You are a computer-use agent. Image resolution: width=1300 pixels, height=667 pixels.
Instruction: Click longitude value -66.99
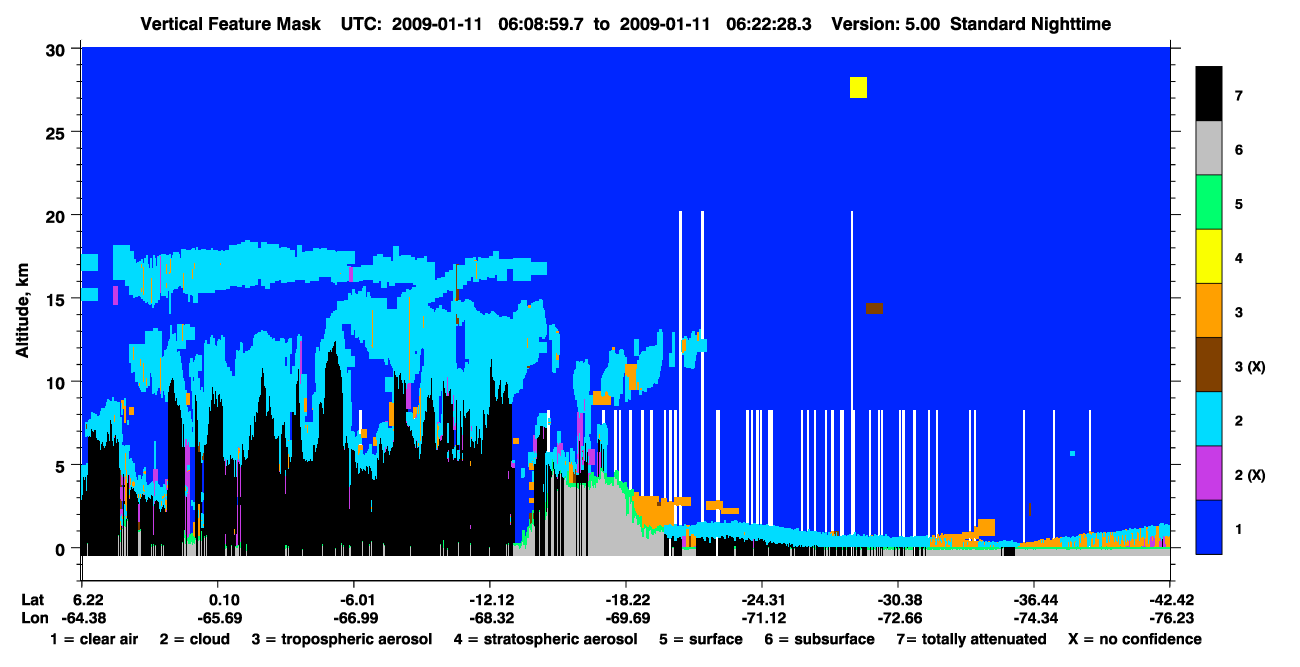click(354, 618)
